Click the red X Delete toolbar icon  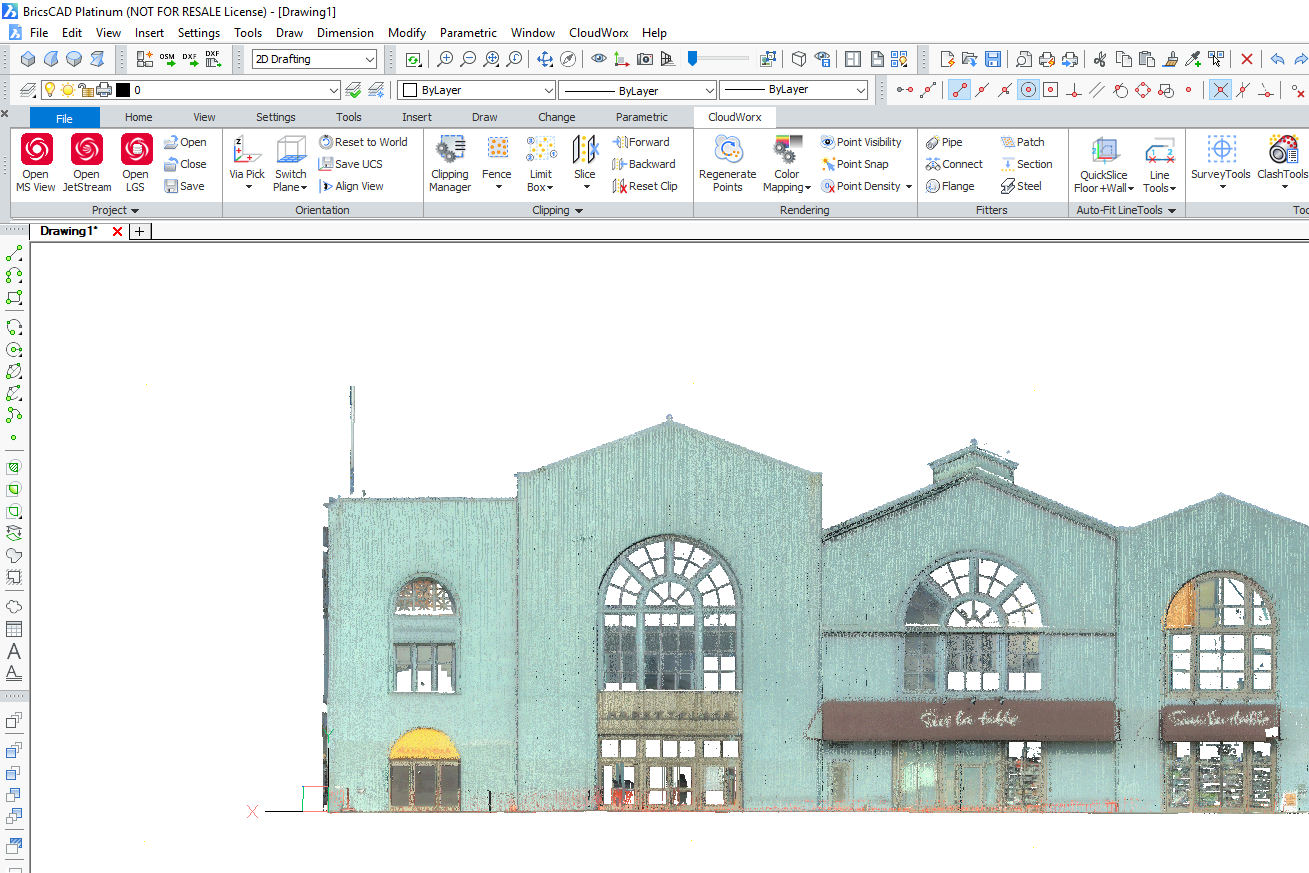click(x=1247, y=59)
